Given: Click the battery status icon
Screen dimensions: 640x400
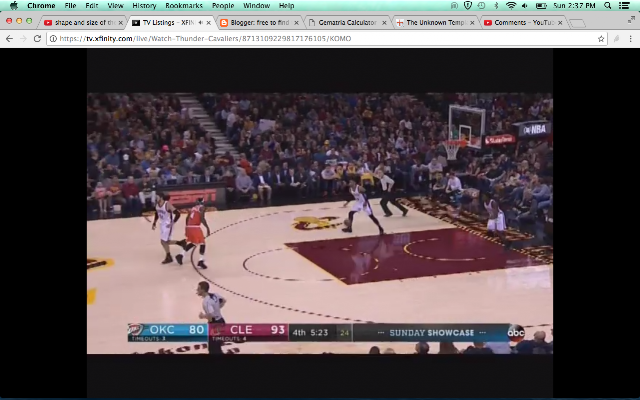Looking at the screenshot, I should point(541,5).
